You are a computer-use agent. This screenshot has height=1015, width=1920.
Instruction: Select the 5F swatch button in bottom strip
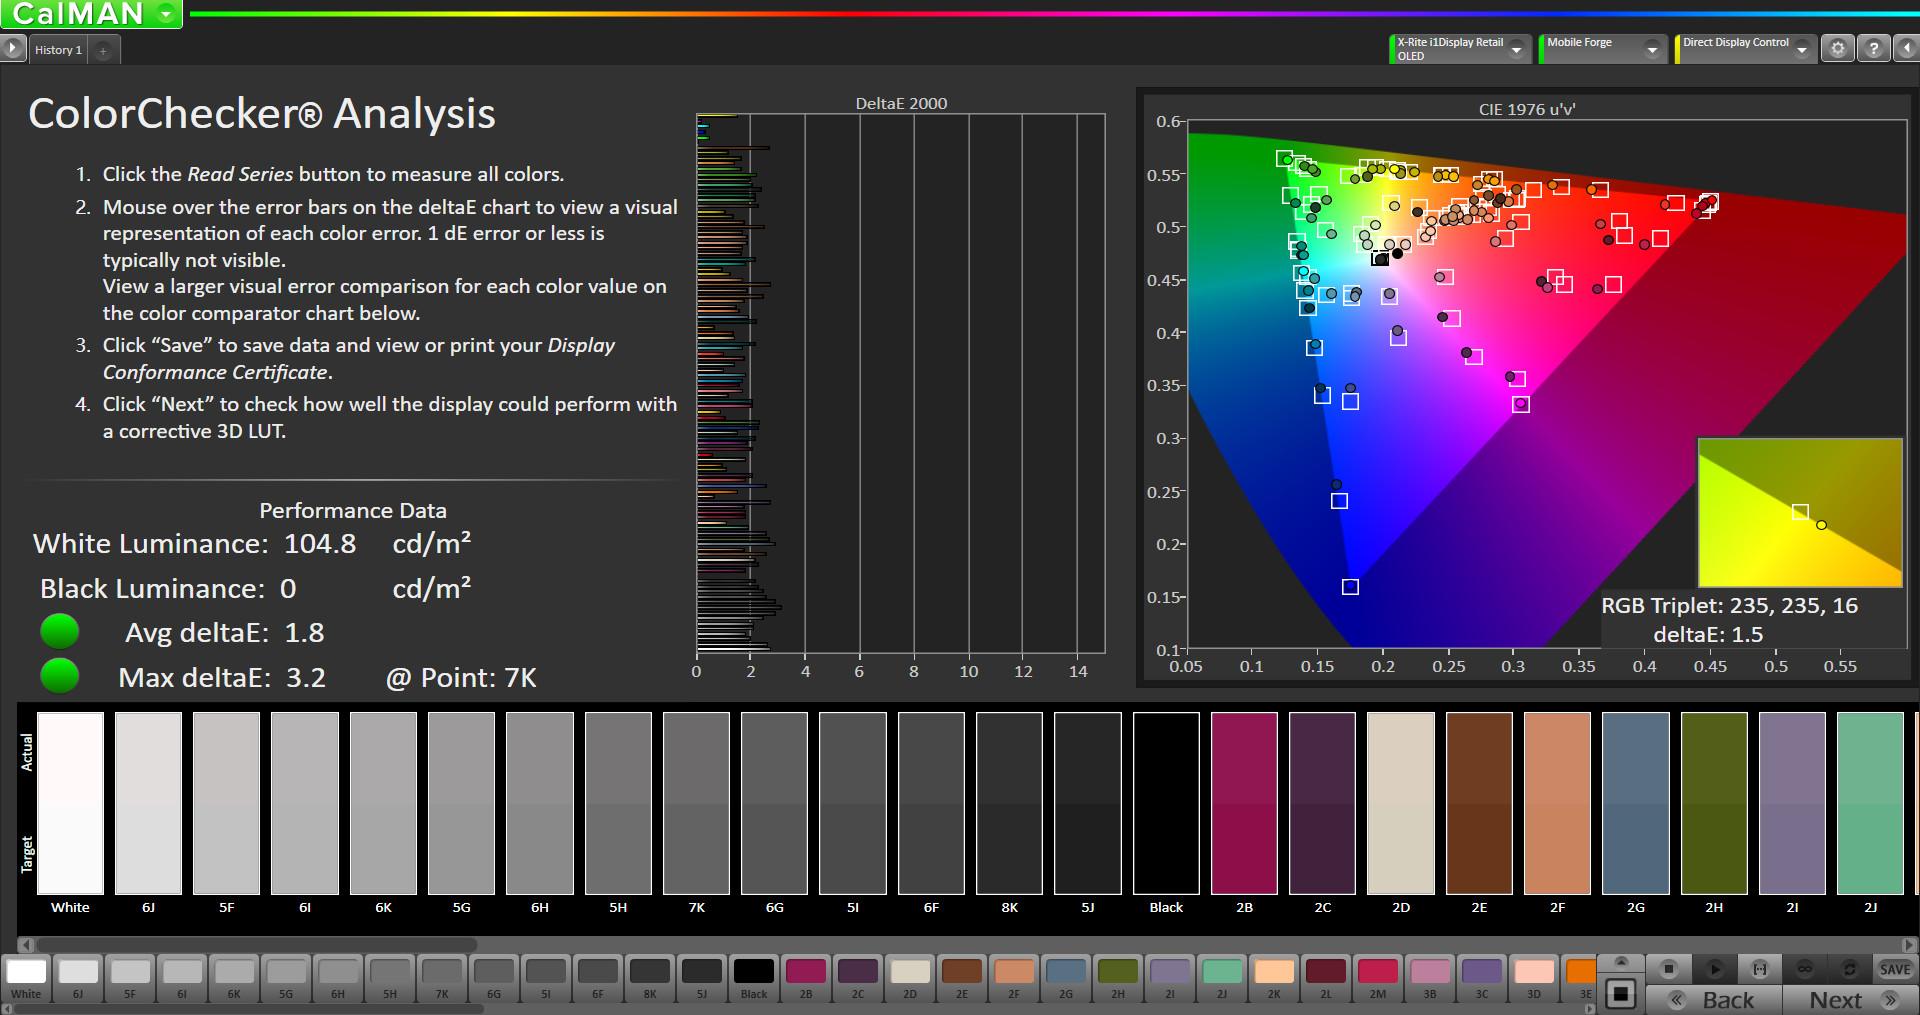click(x=130, y=979)
